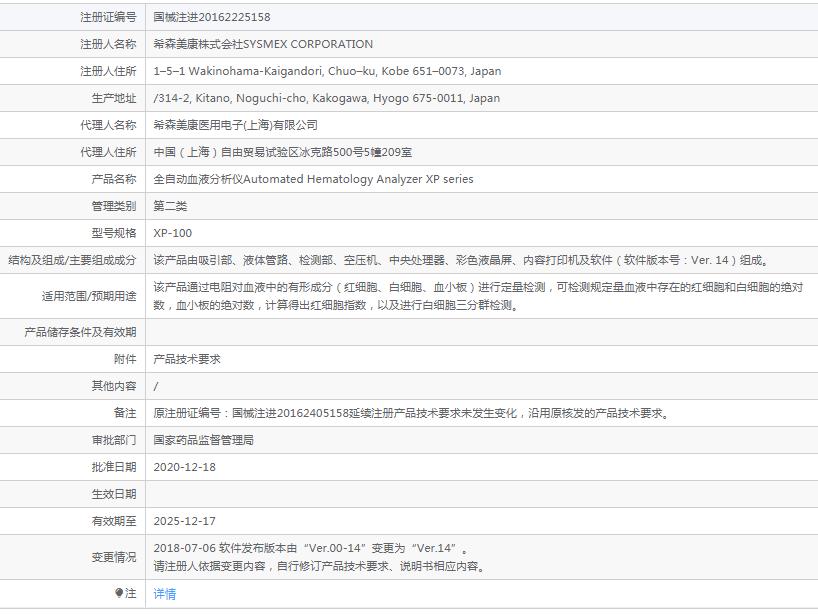Select the structure text with Ver. 14

[x=462, y=260]
